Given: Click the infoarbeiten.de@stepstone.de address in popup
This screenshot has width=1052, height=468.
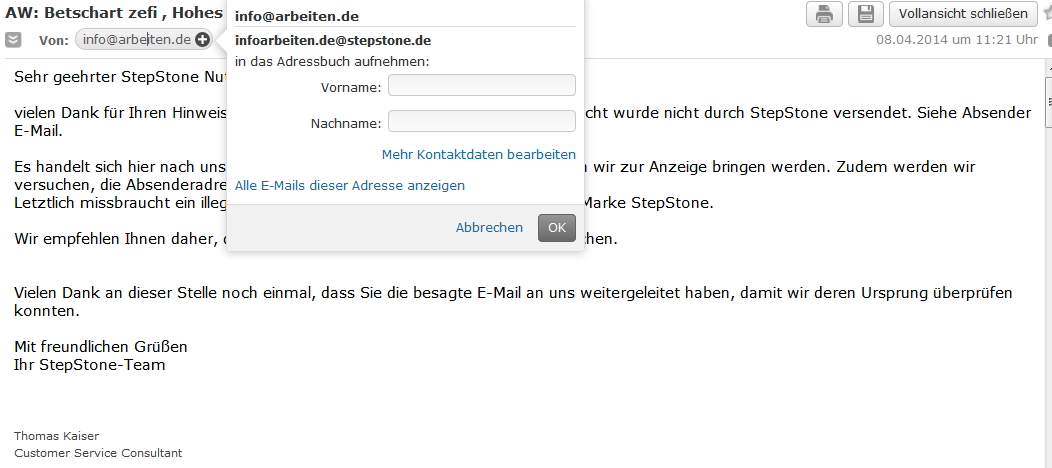Looking at the screenshot, I should tap(332, 41).
